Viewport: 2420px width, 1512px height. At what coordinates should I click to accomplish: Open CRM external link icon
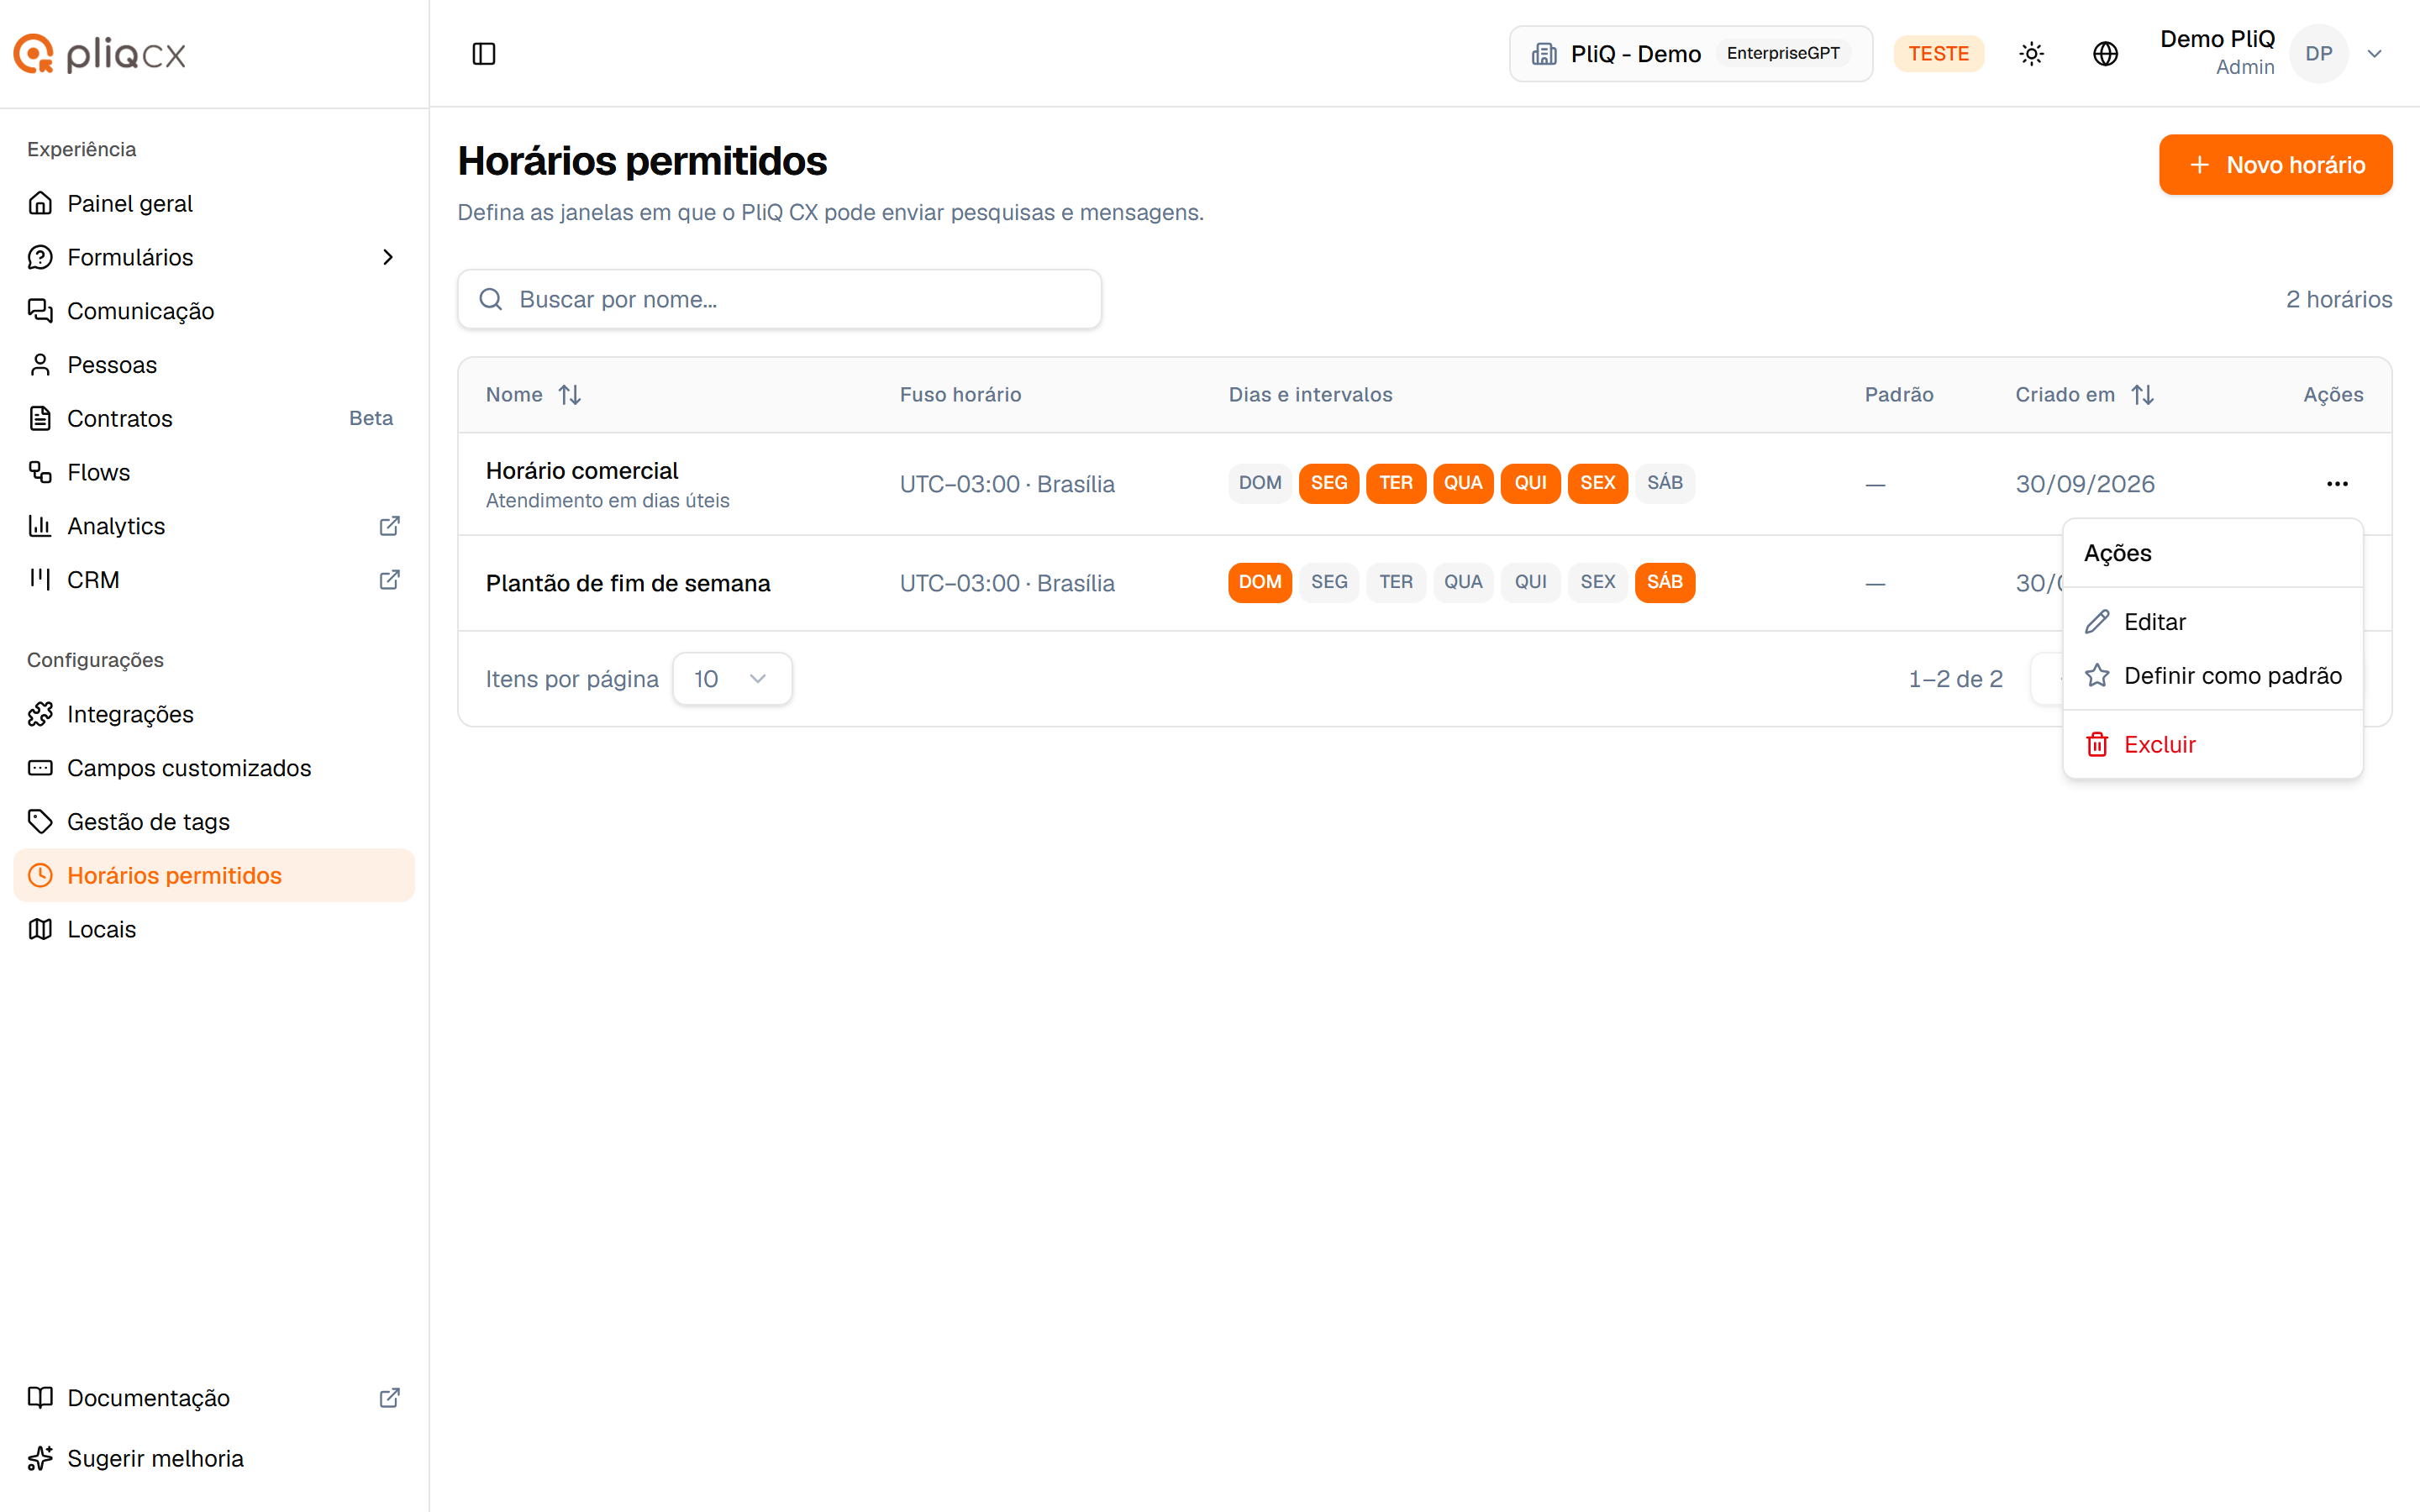pyautogui.click(x=390, y=580)
